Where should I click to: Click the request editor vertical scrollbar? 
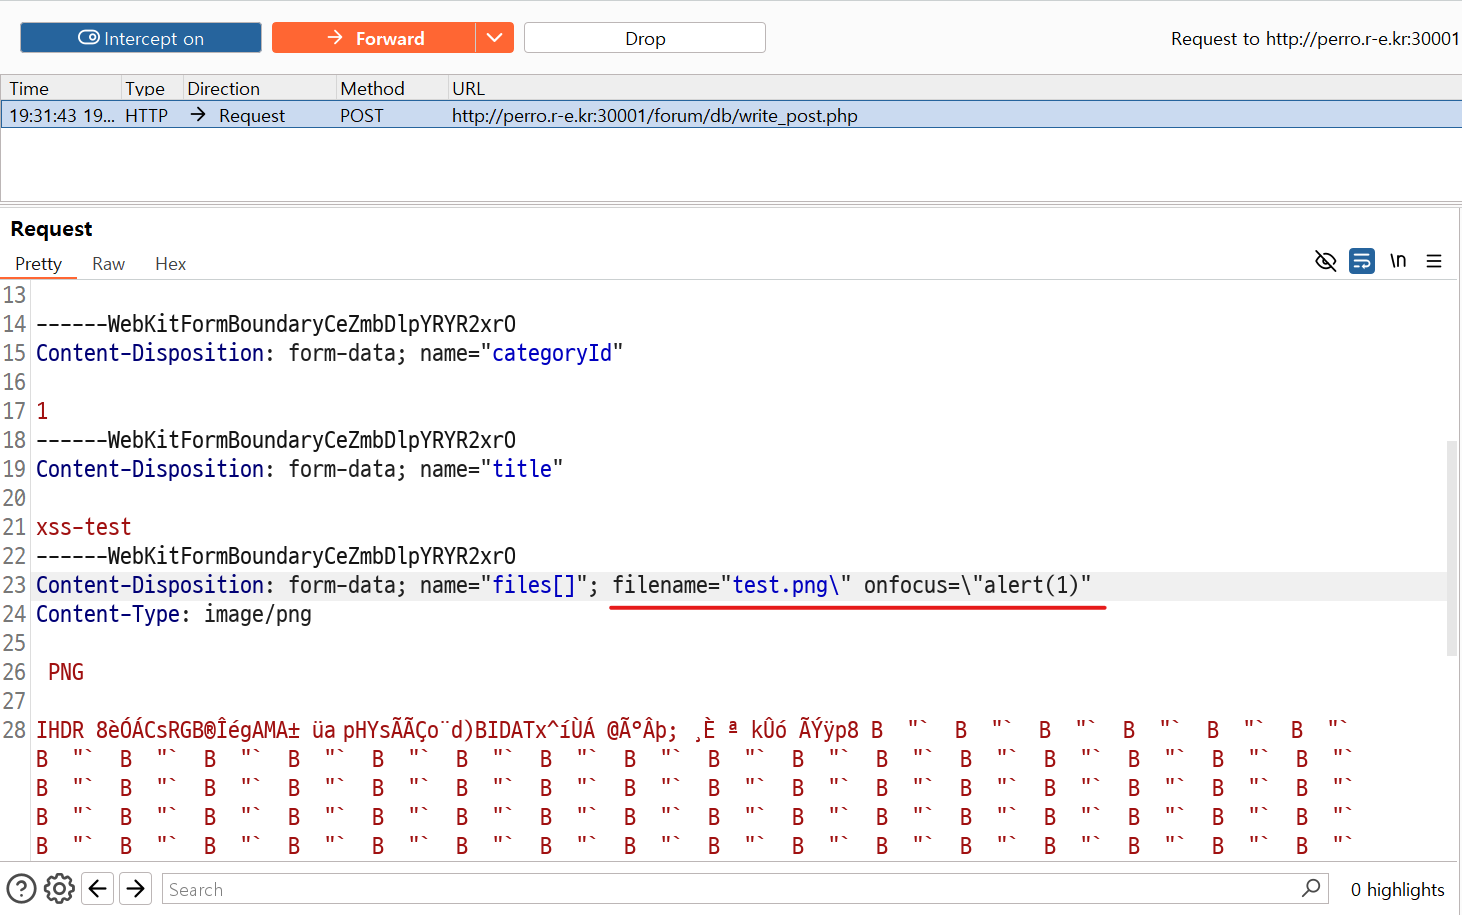[x=1452, y=548]
